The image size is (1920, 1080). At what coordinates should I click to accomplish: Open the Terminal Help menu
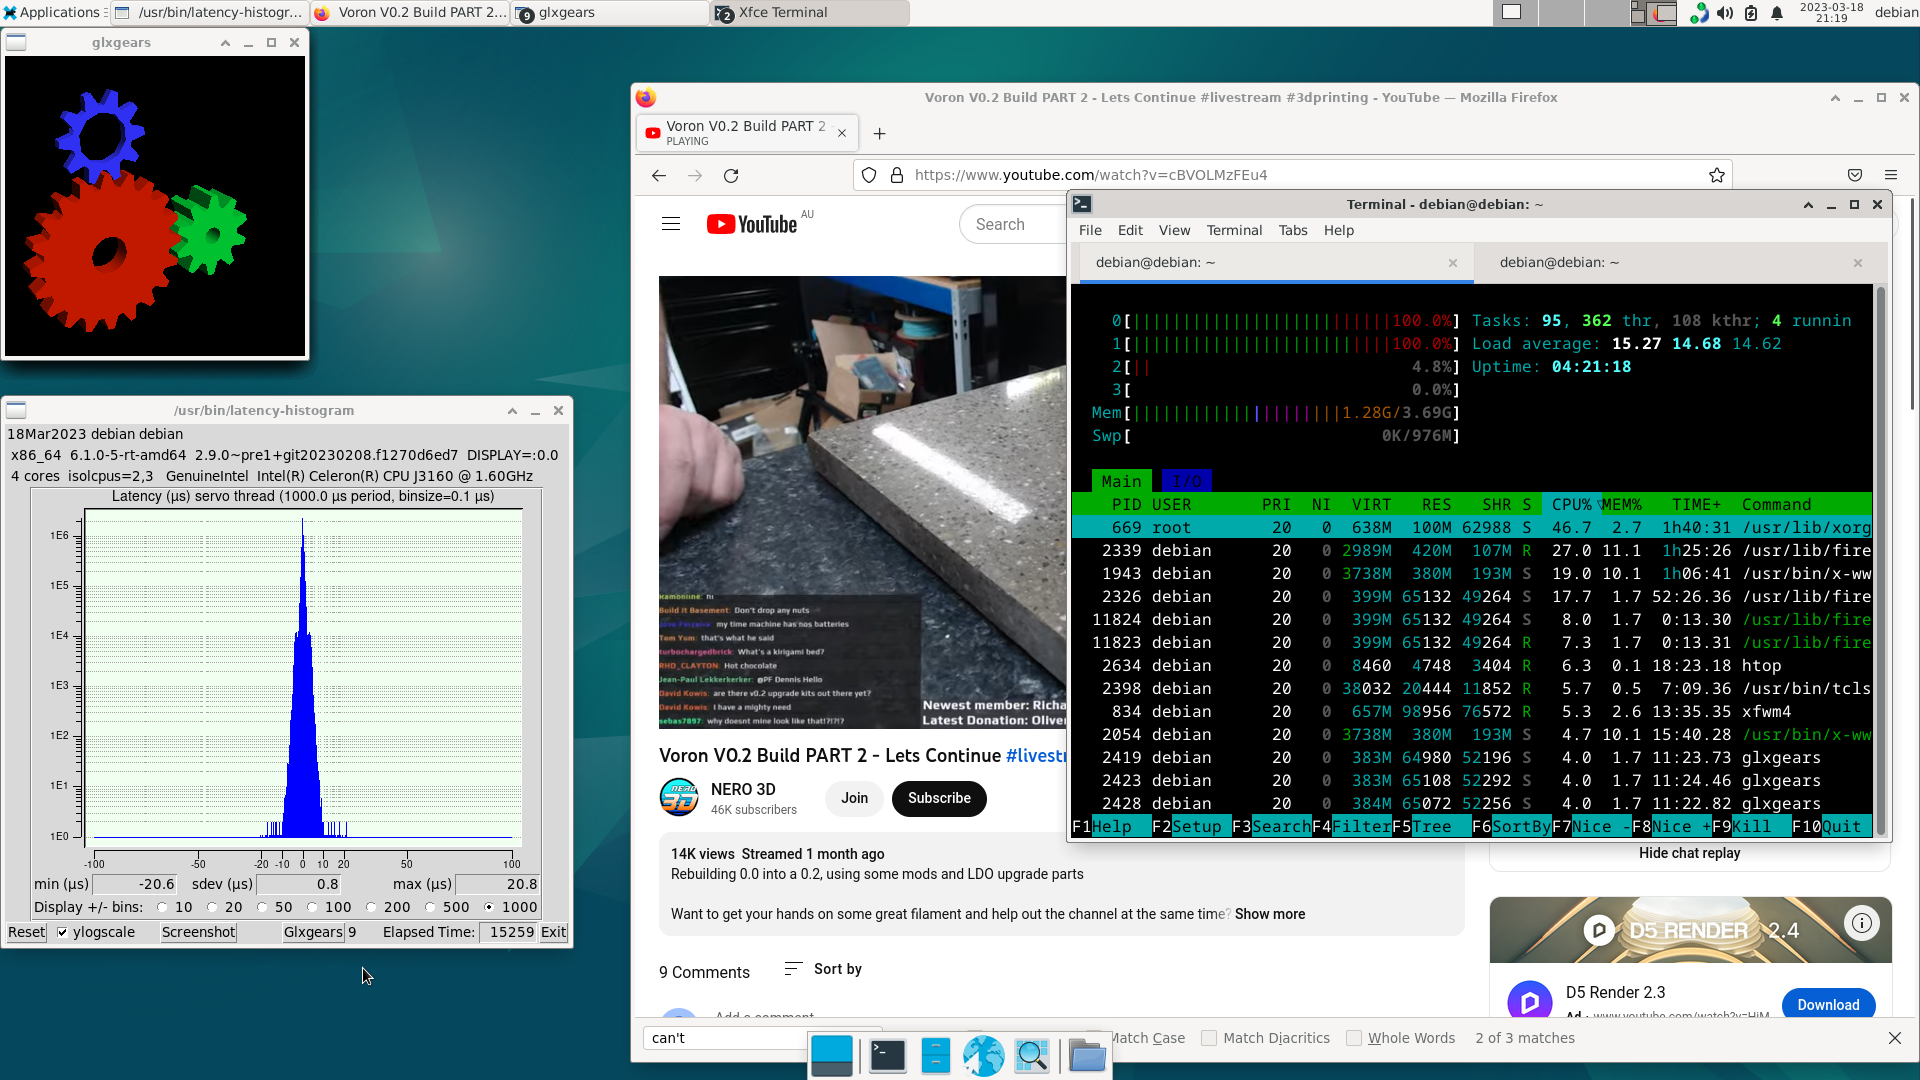click(1338, 230)
